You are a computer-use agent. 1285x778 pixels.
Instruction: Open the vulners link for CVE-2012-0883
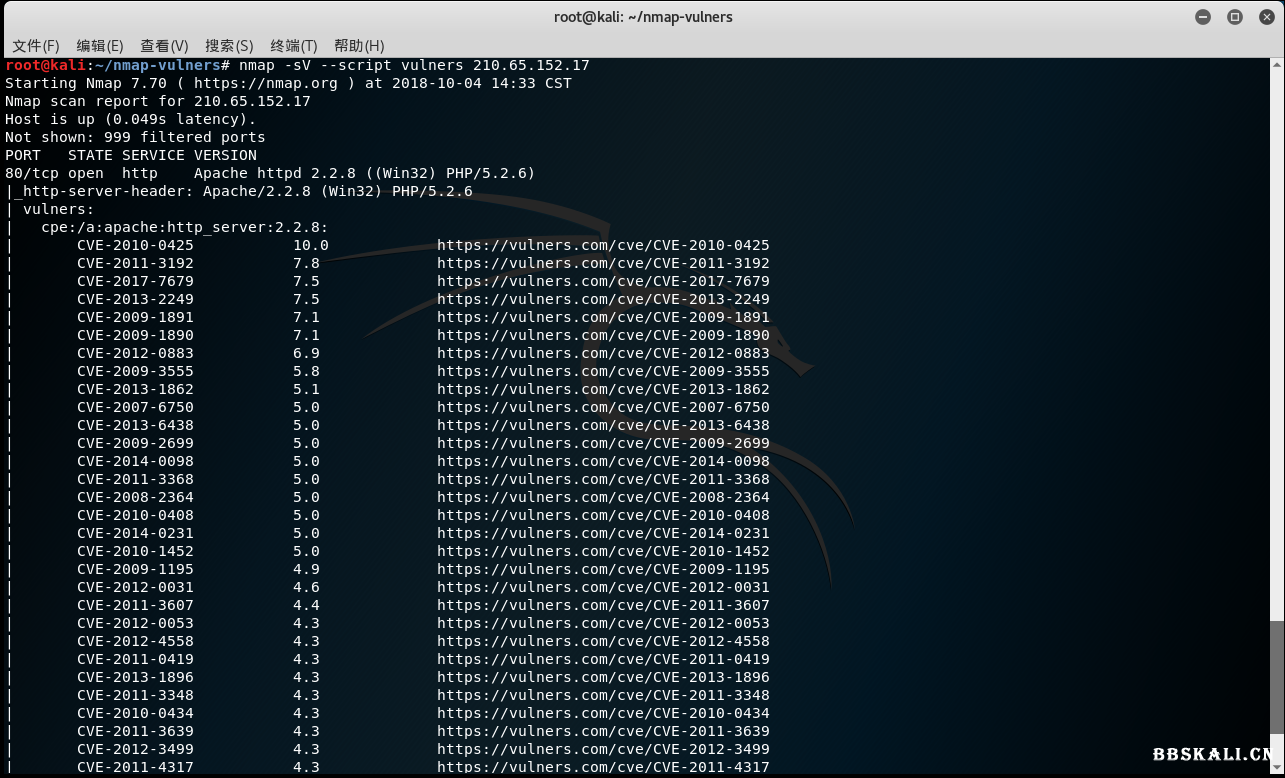click(x=603, y=354)
